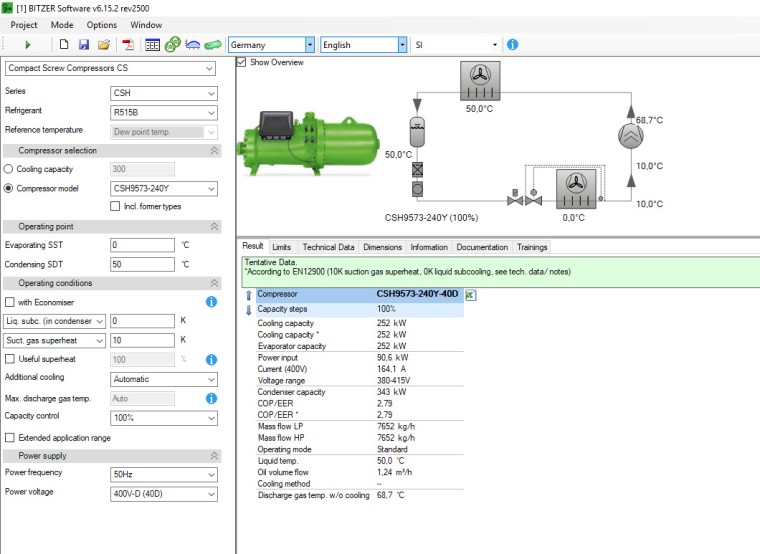Switch to the Technical Data tab
This screenshot has width=760, height=554.
click(x=328, y=247)
